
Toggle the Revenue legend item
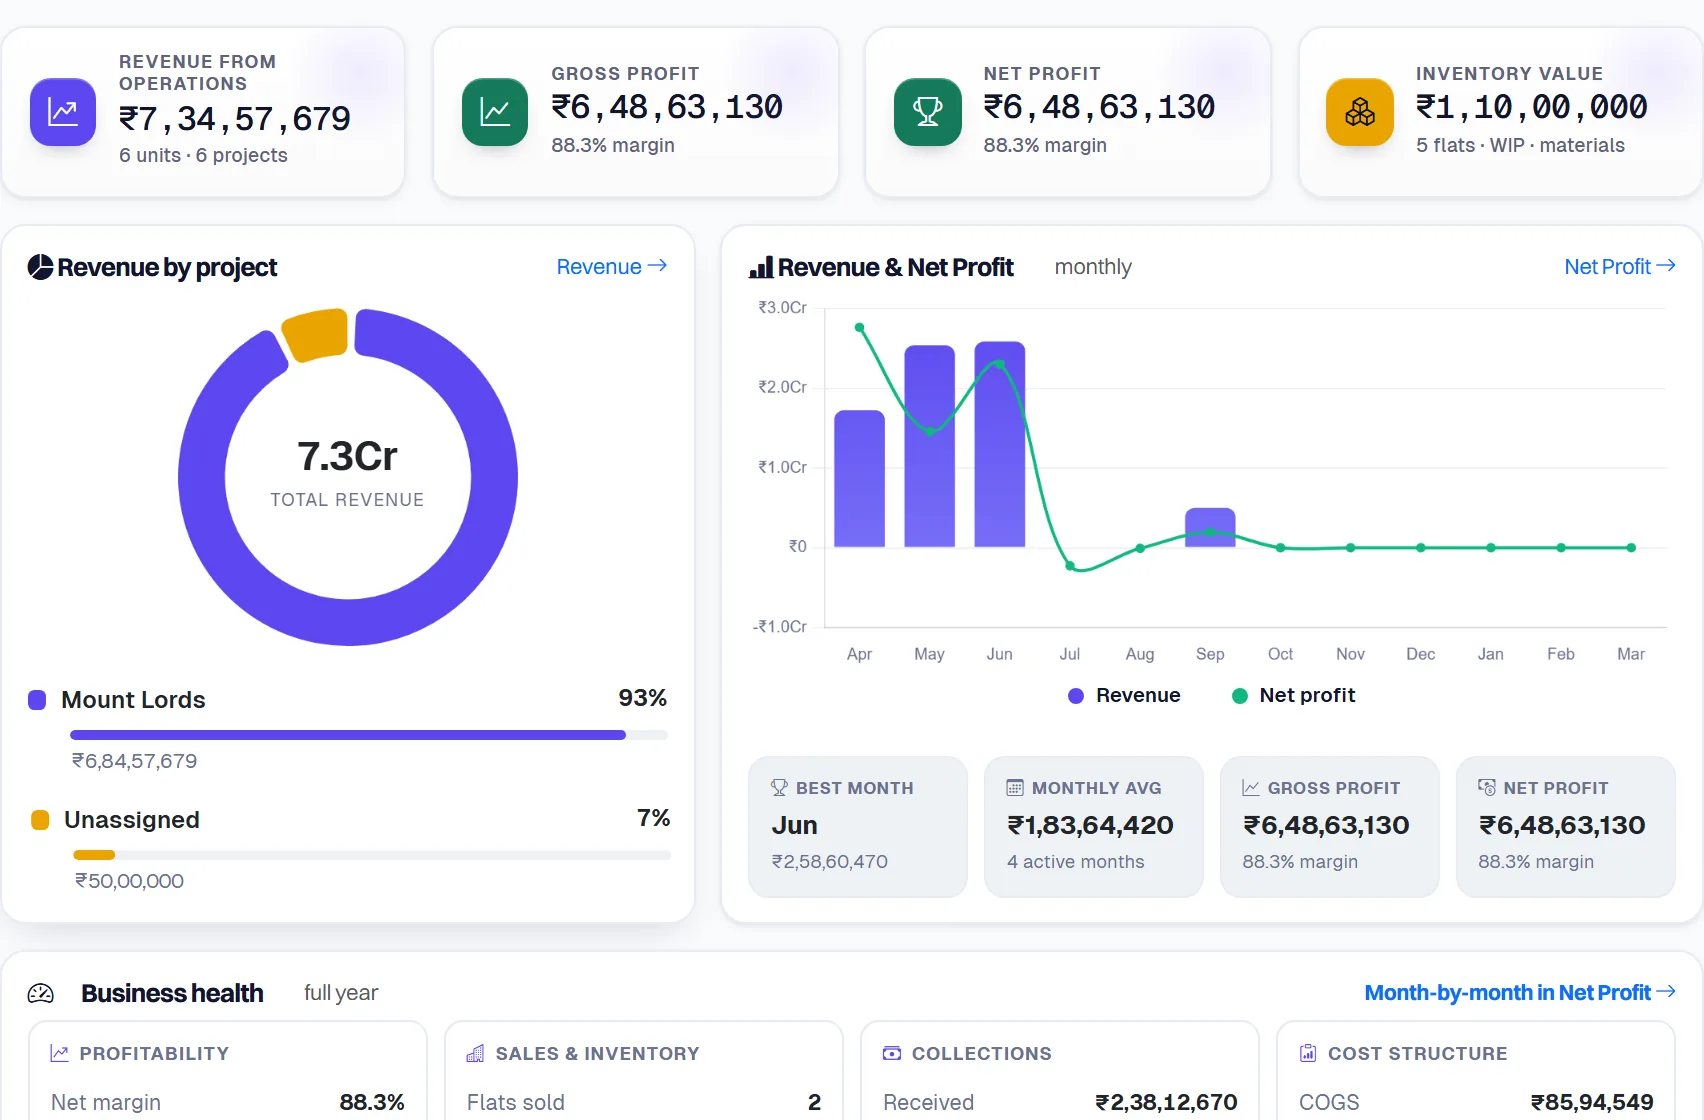[1124, 695]
